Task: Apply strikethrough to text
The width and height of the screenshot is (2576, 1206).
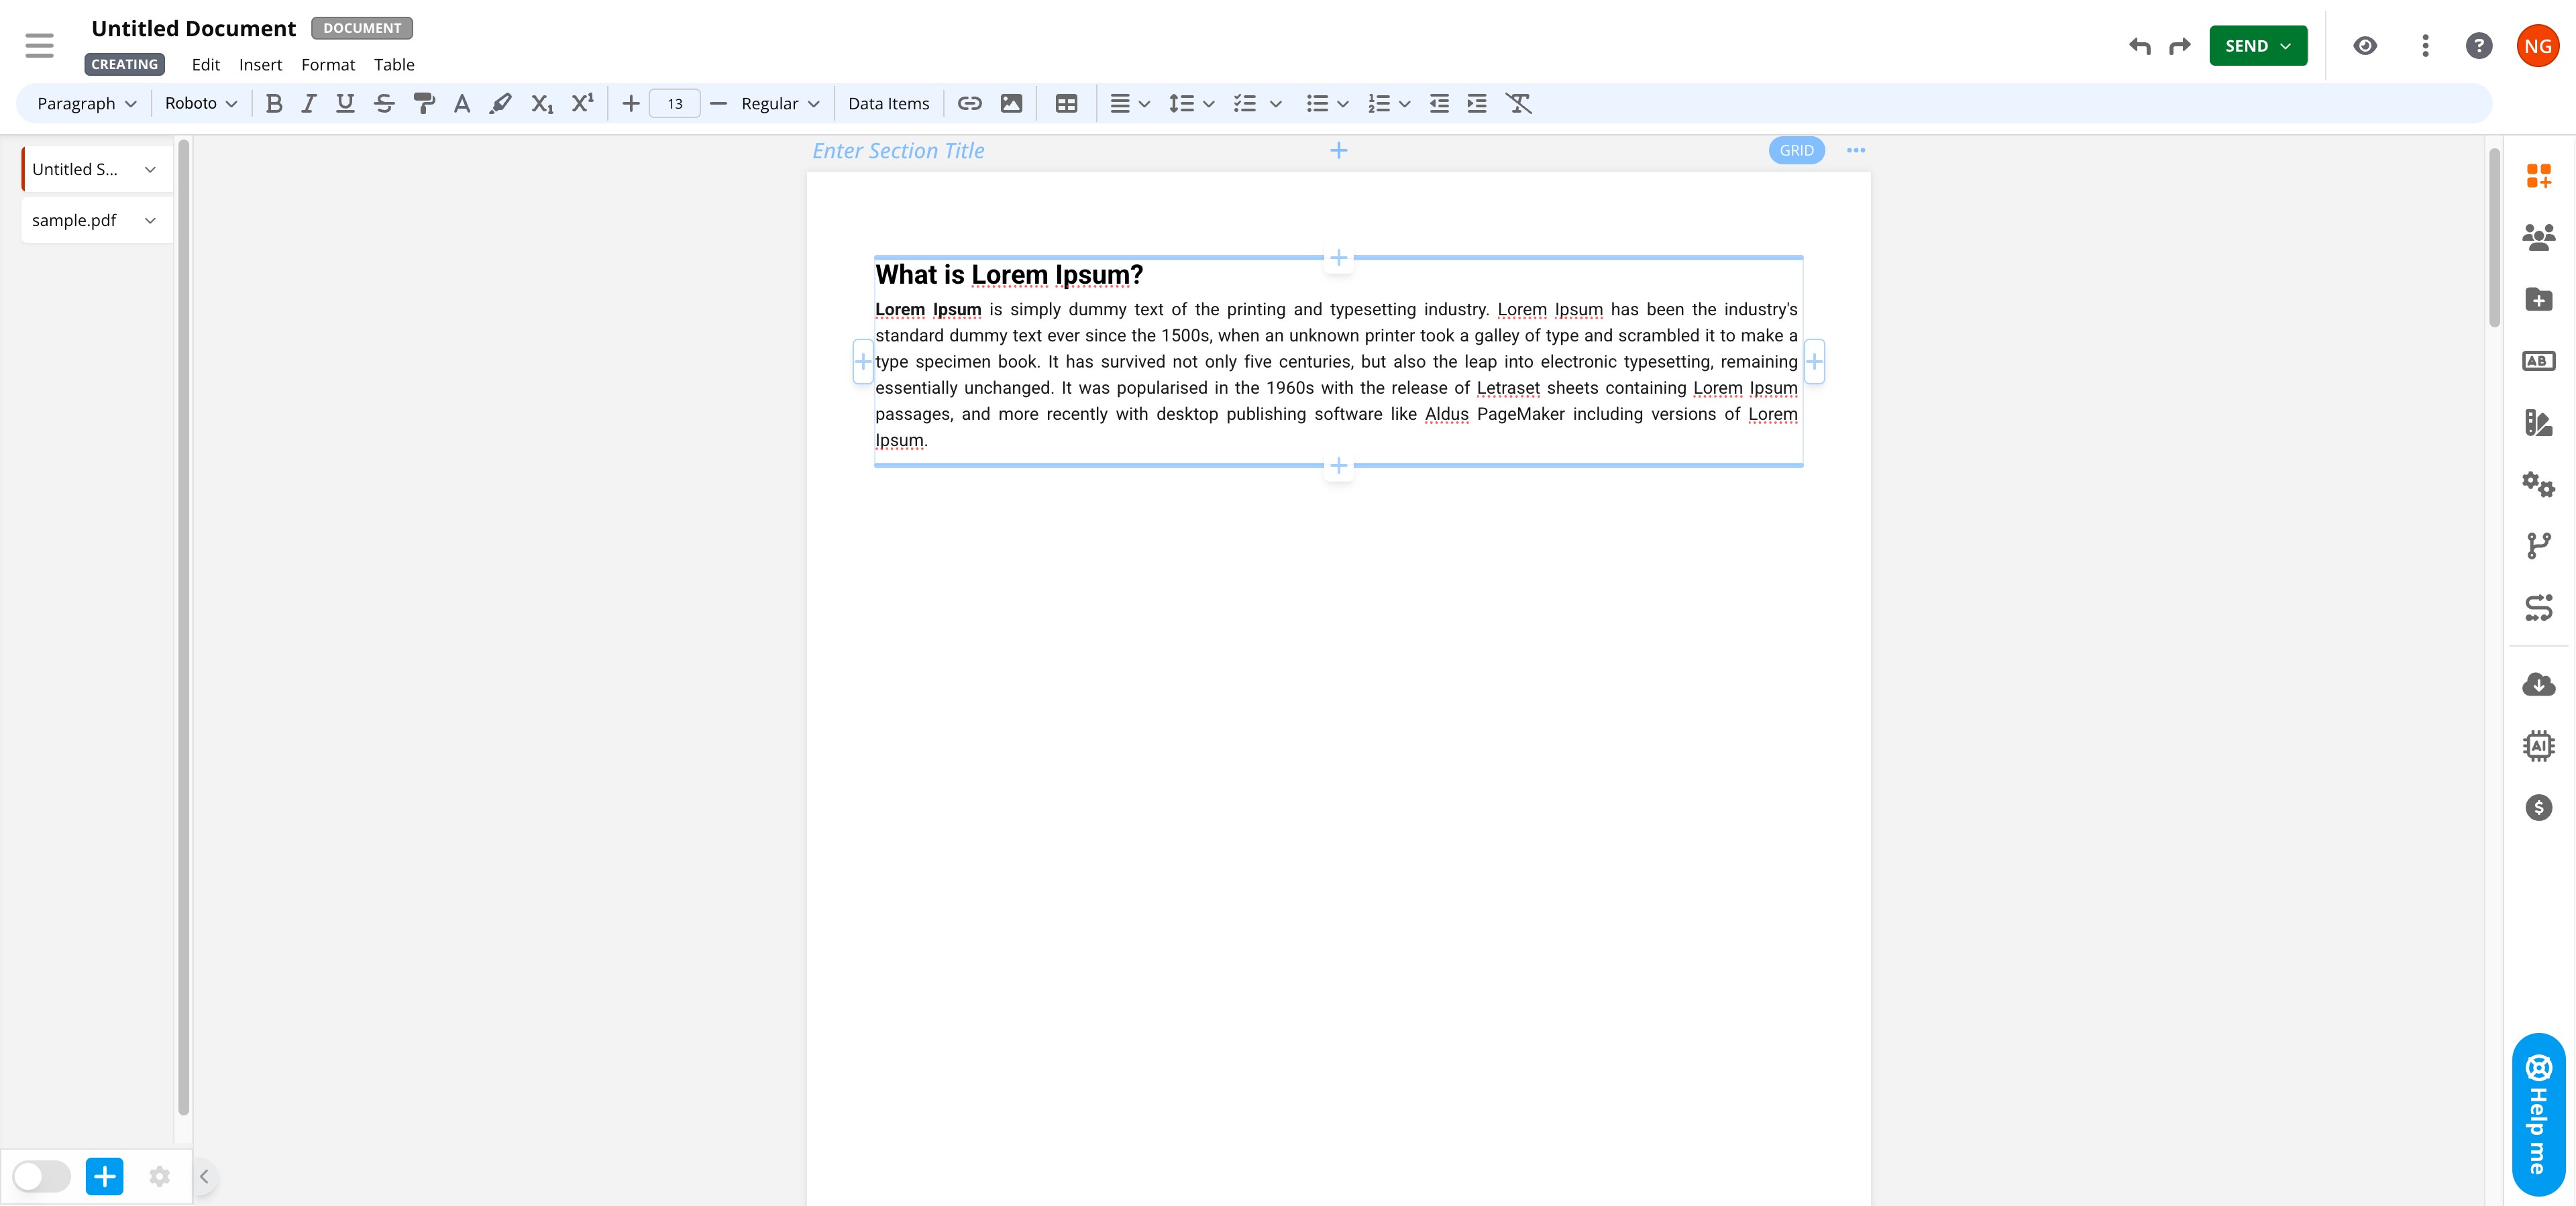Action: [384, 103]
